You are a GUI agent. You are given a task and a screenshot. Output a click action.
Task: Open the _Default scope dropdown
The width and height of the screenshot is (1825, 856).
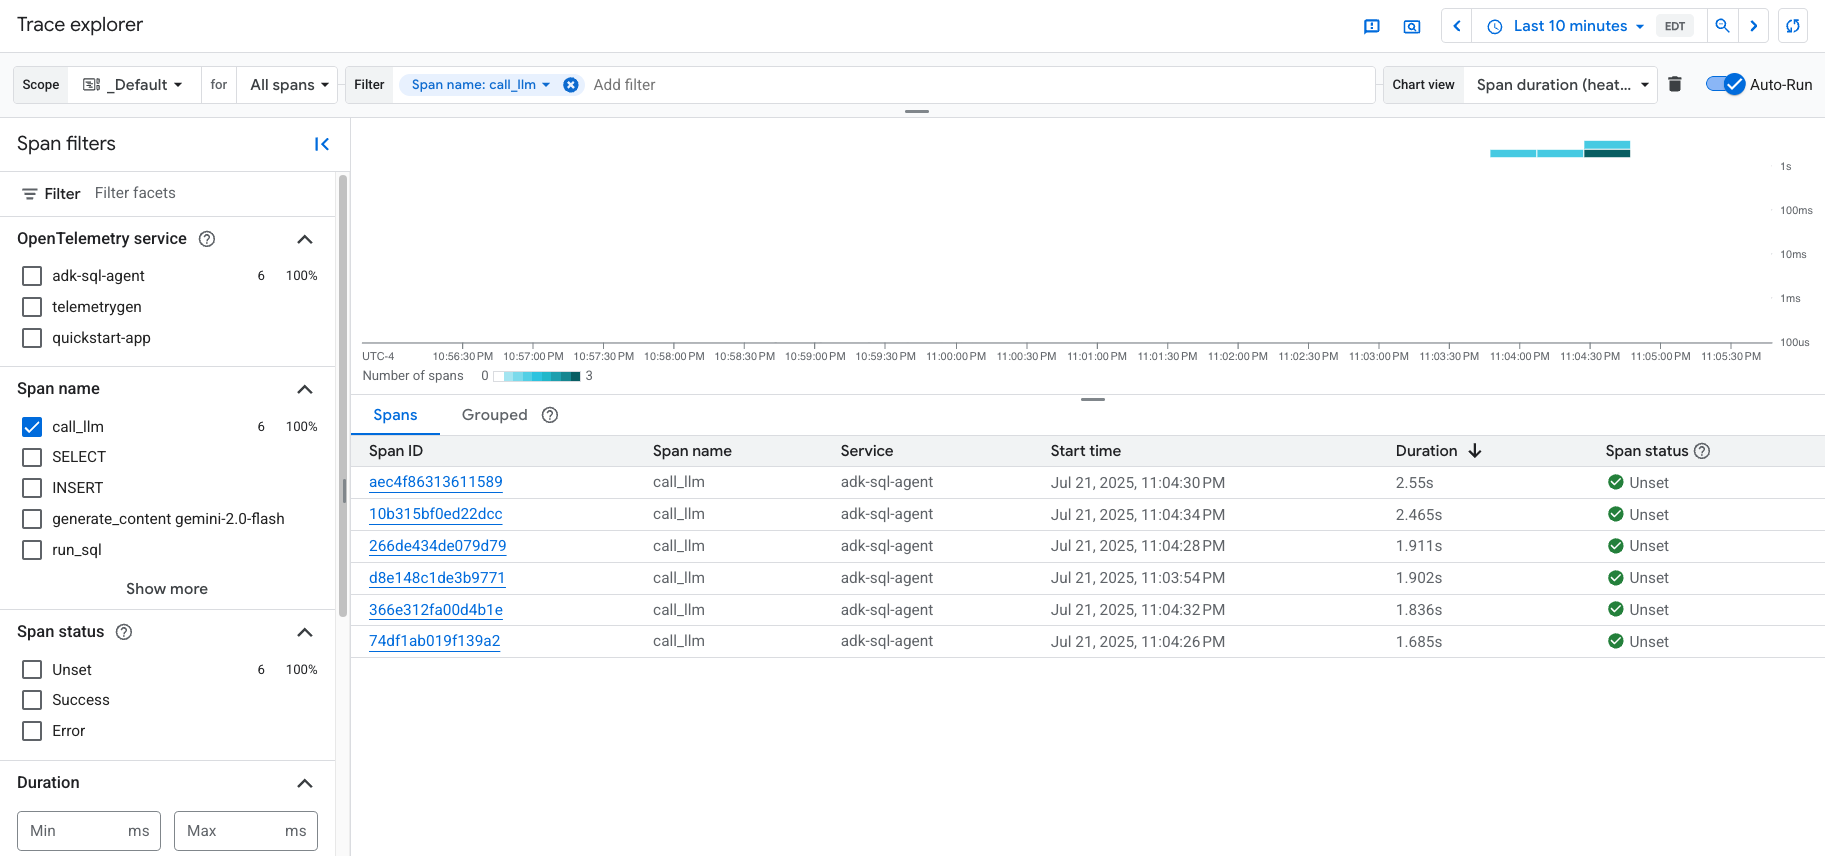point(134,85)
